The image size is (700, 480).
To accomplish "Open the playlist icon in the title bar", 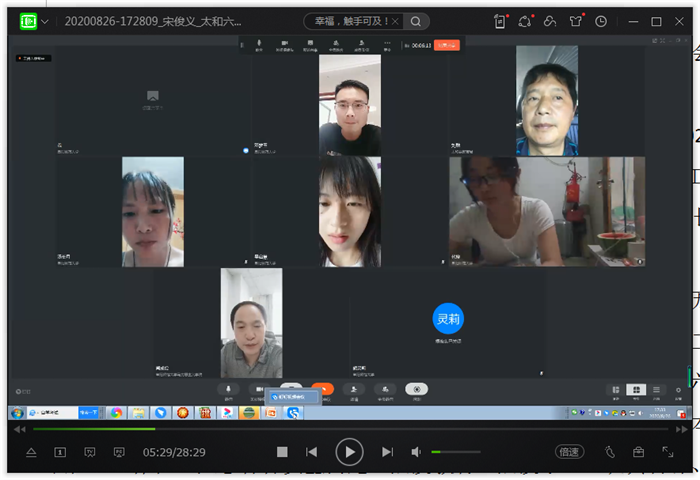I will (x=500, y=21).
